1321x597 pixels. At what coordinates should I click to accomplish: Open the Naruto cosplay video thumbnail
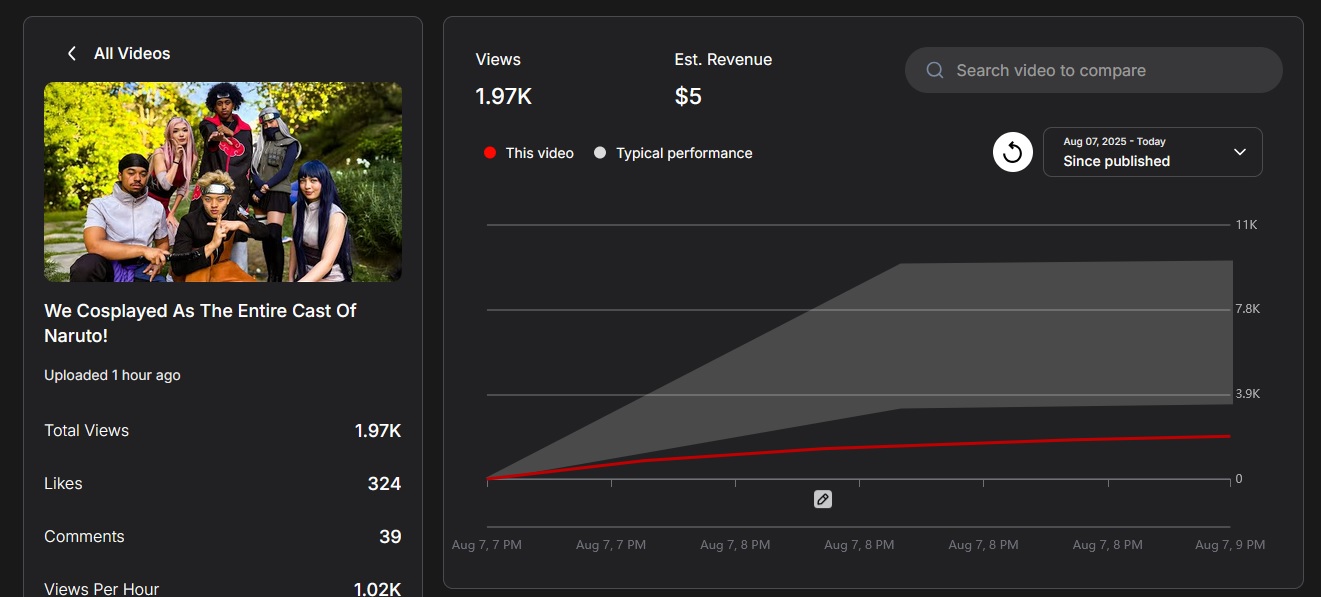tap(223, 182)
